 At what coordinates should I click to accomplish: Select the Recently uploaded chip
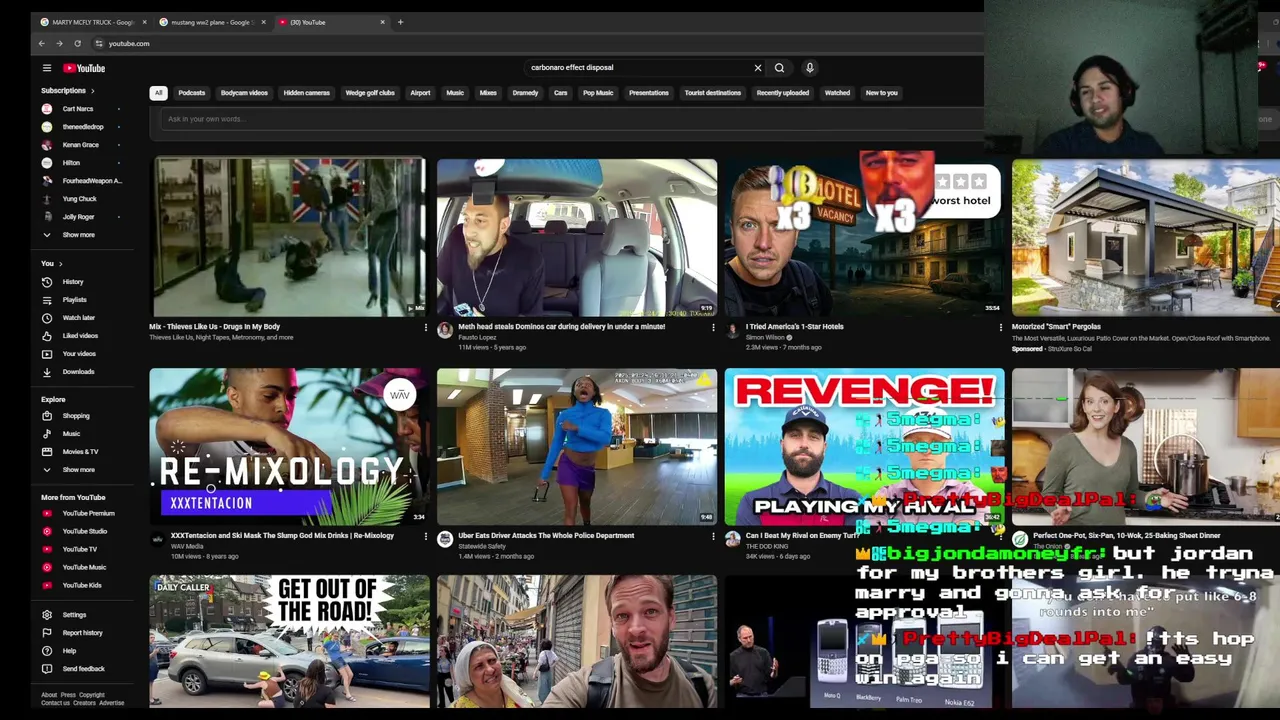click(782, 93)
